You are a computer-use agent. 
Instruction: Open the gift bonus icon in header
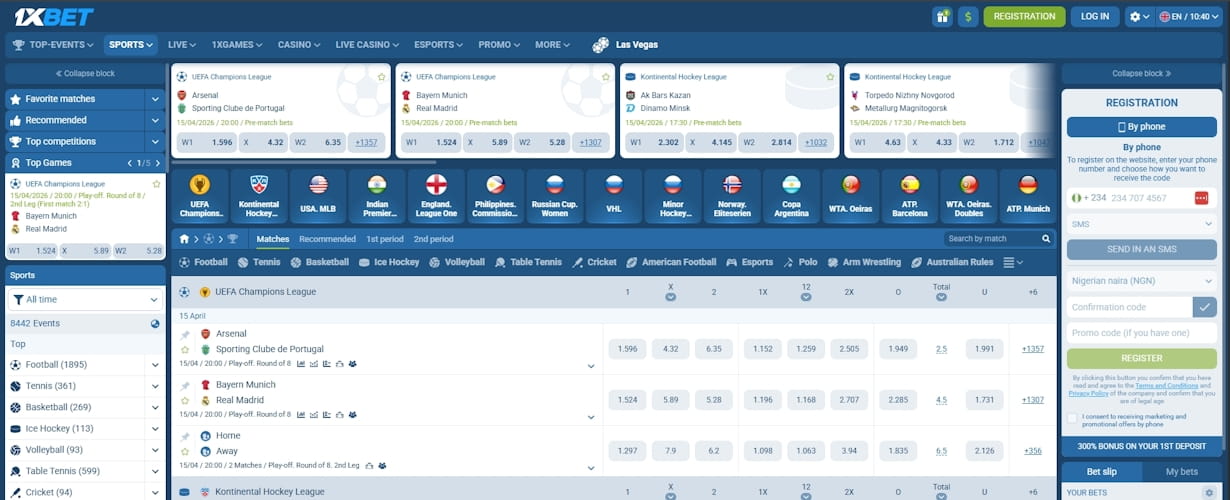942,16
